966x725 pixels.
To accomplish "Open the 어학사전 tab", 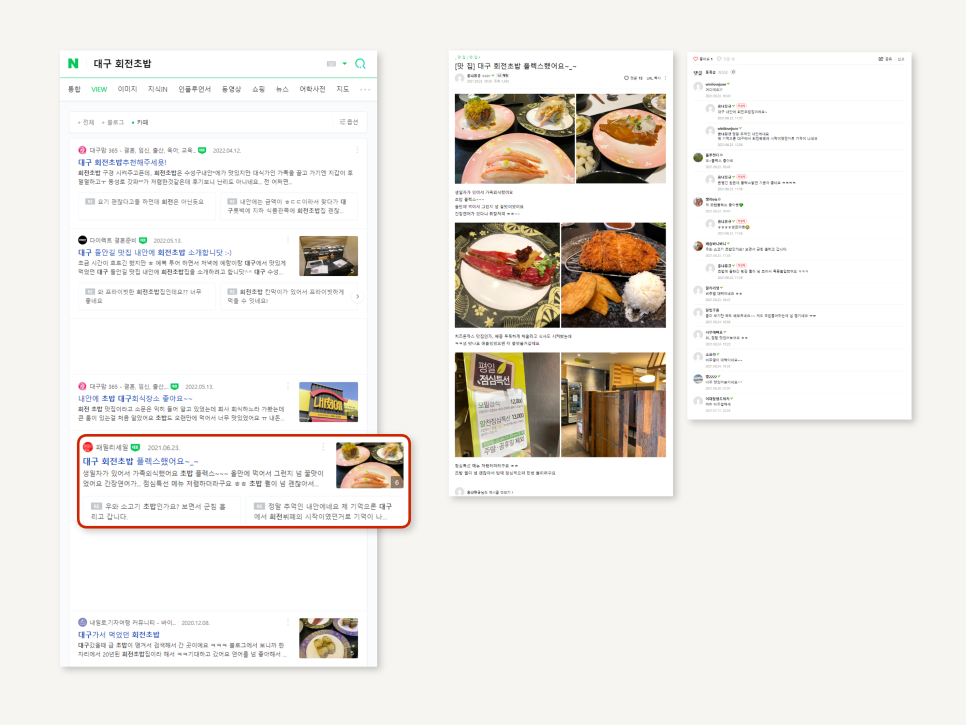I will [x=312, y=89].
